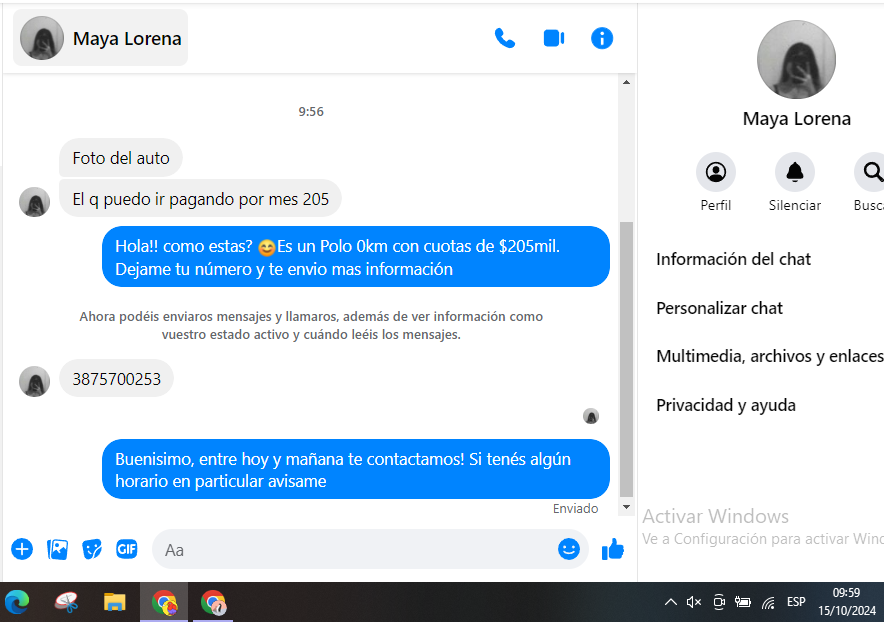Open the emoji picker in message box
The width and height of the screenshot is (884, 622).
(x=568, y=549)
